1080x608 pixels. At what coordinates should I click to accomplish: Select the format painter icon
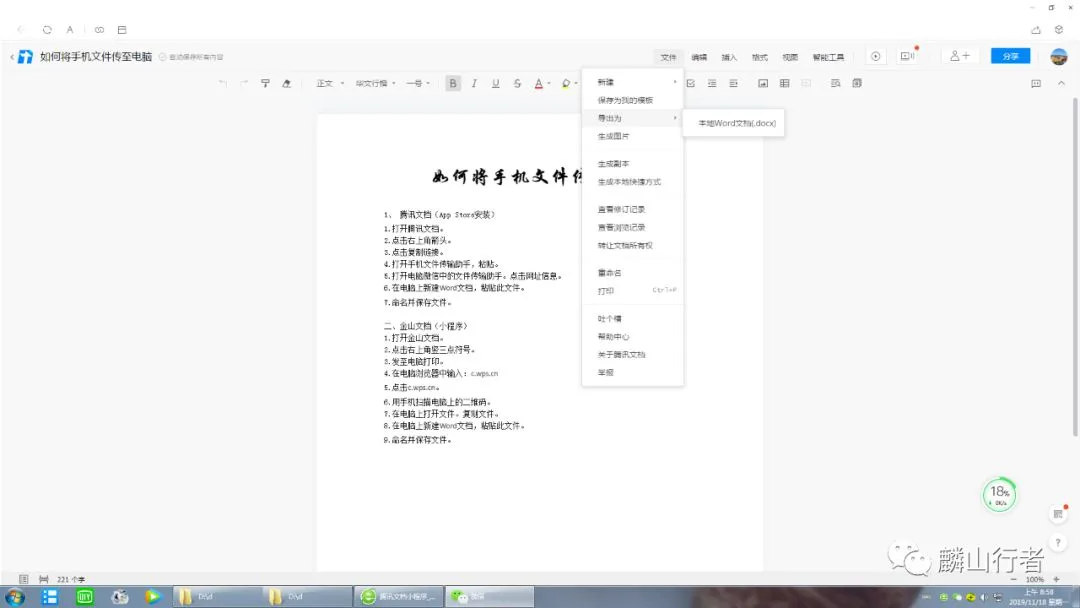[x=265, y=83]
